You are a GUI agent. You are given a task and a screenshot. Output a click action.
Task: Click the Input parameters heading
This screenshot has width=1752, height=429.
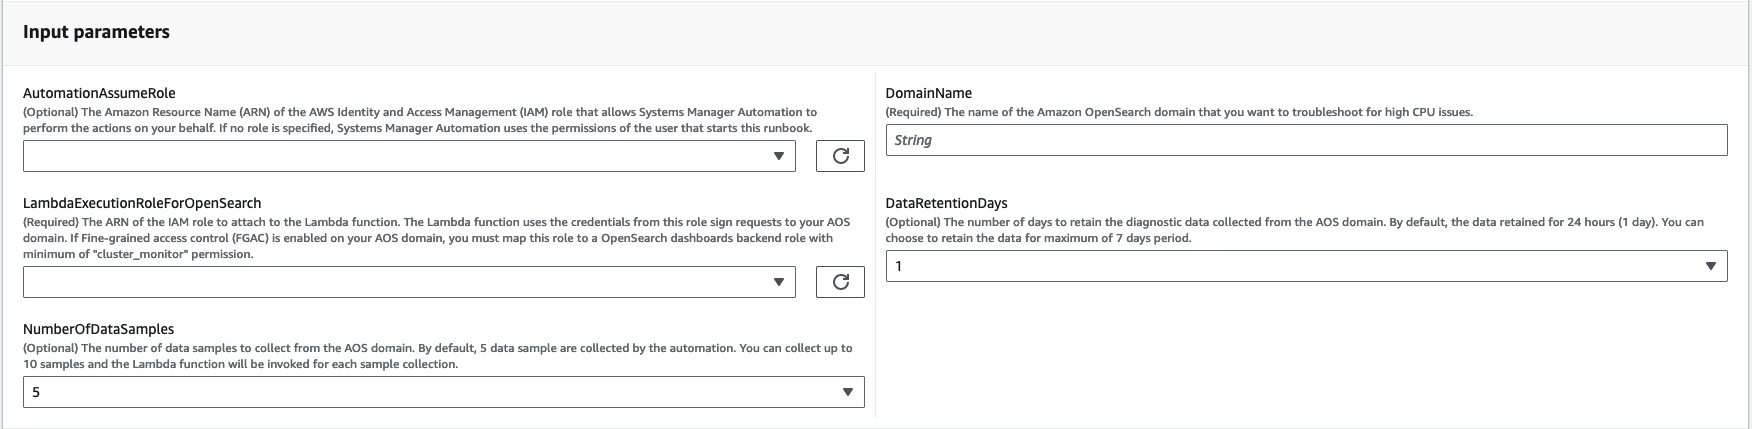pyautogui.click(x=96, y=32)
